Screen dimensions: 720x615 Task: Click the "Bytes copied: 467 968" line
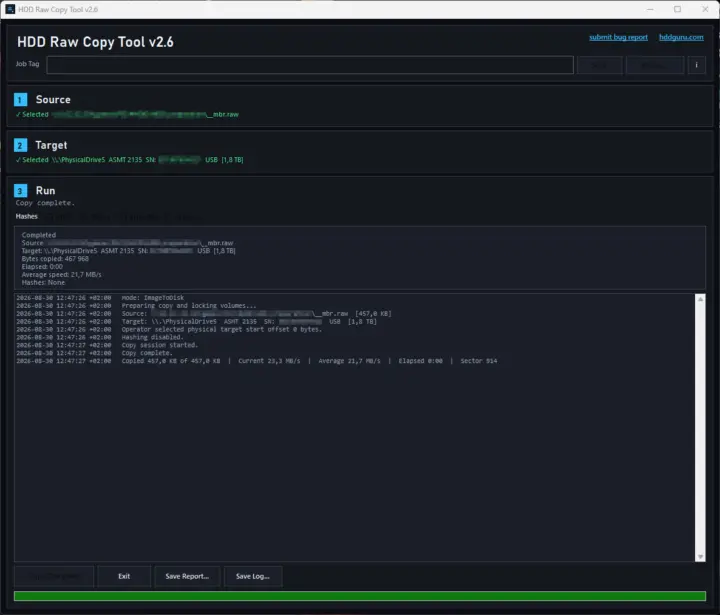point(55,259)
